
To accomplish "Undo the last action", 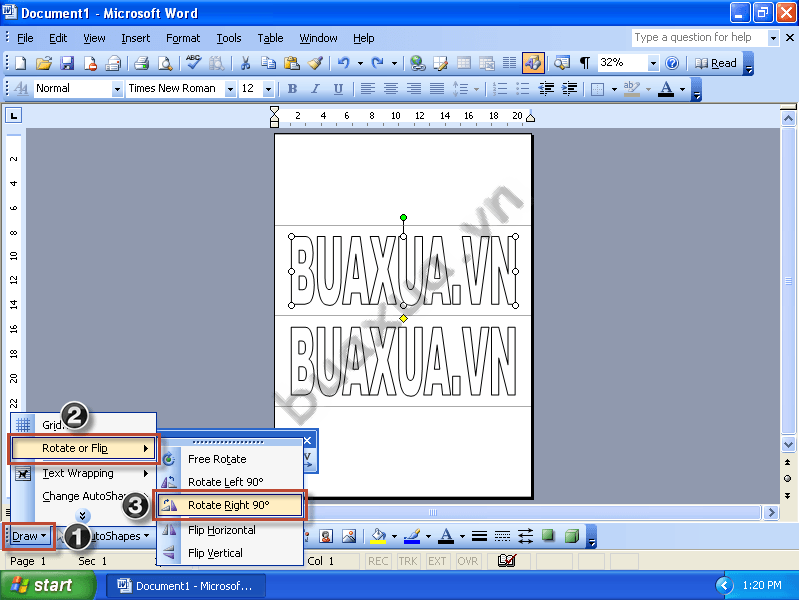I will click(343, 63).
